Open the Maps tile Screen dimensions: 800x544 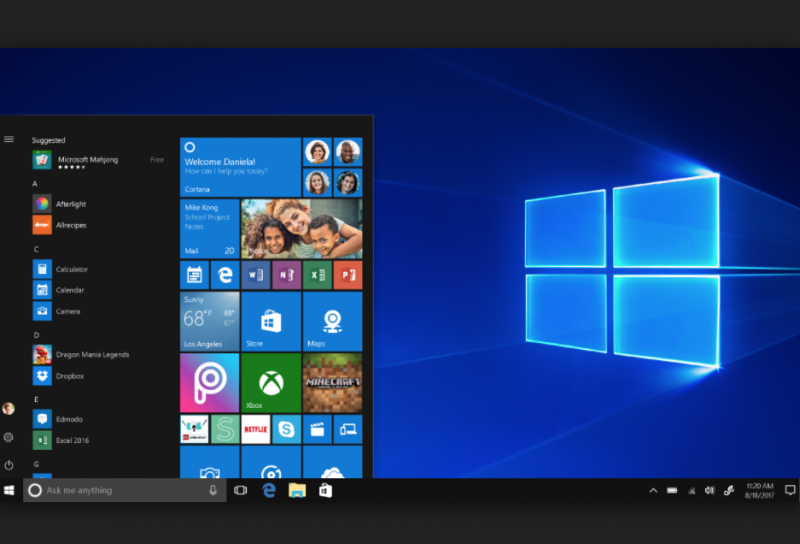pos(333,322)
